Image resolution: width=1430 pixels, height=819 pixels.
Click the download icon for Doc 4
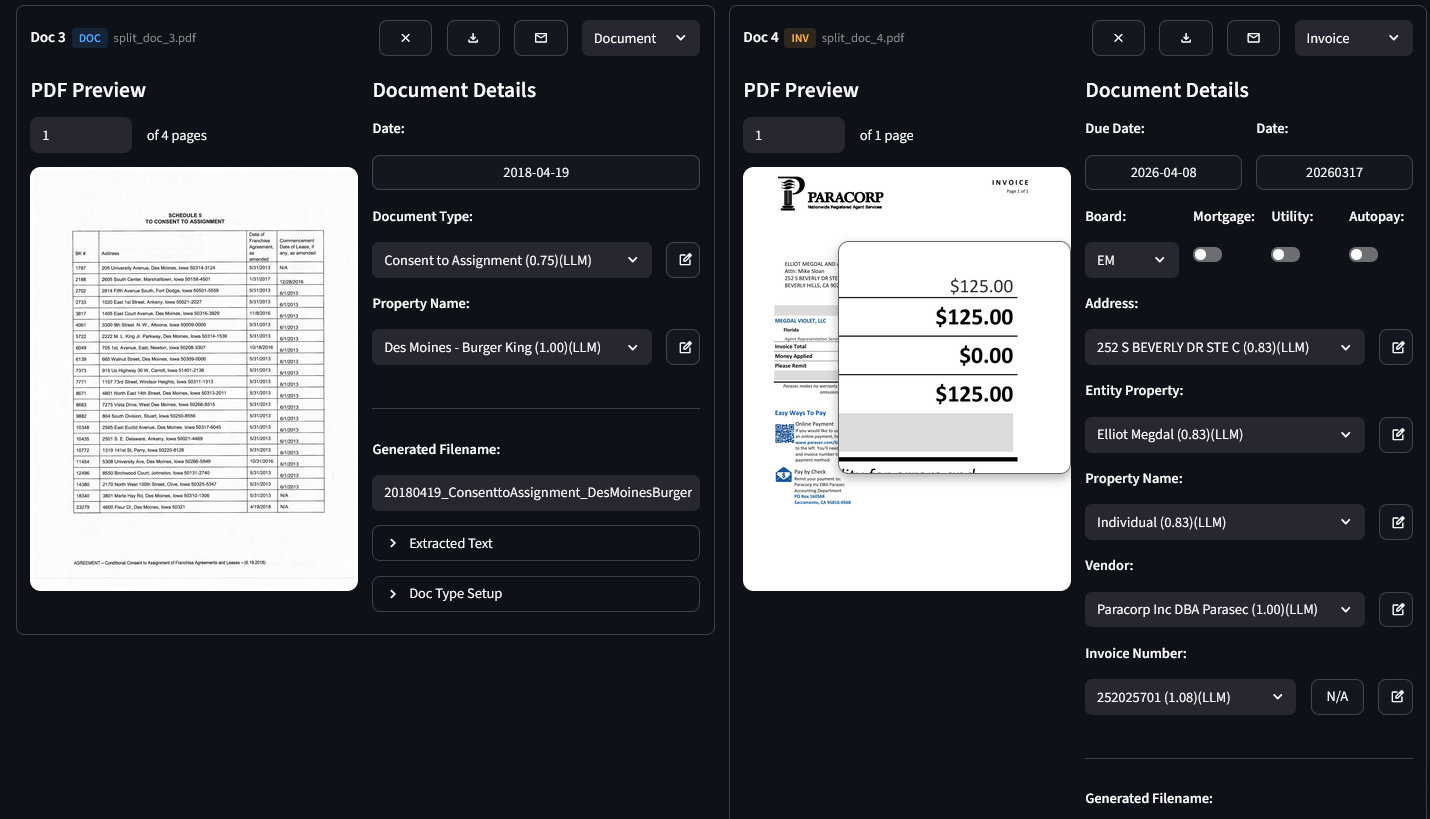tap(1186, 38)
